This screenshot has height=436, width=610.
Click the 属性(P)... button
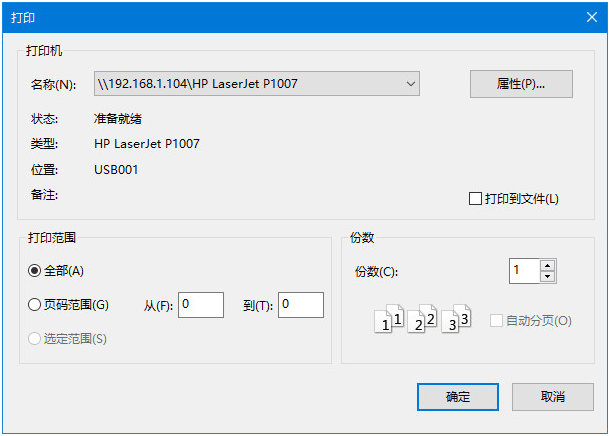click(520, 84)
